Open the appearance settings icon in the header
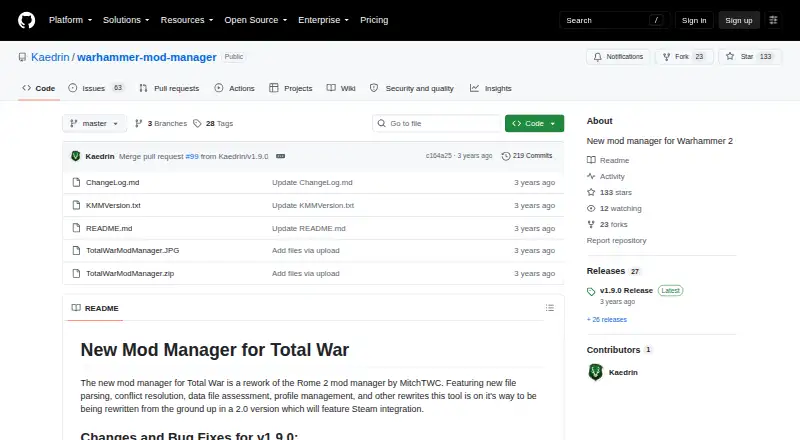The width and height of the screenshot is (800, 440). pos(773,20)
